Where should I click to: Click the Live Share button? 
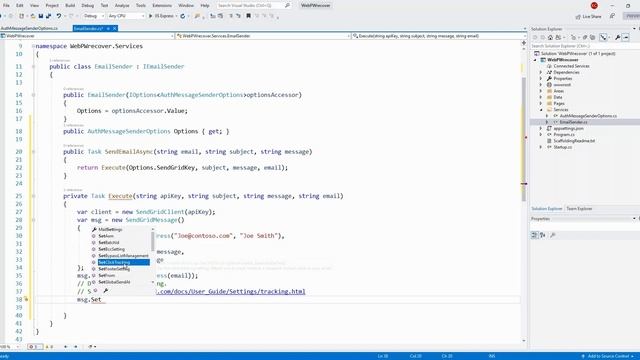click(588, 16)
